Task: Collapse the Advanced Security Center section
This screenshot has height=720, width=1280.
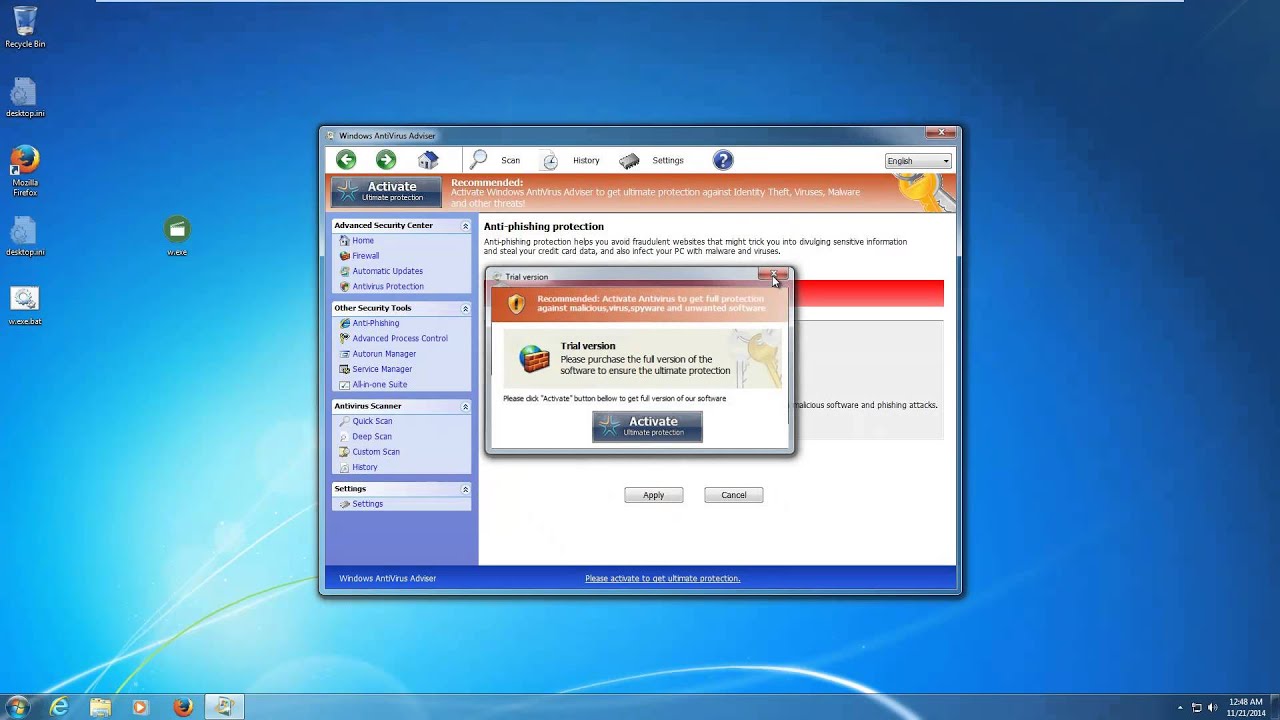Action: 465,226
